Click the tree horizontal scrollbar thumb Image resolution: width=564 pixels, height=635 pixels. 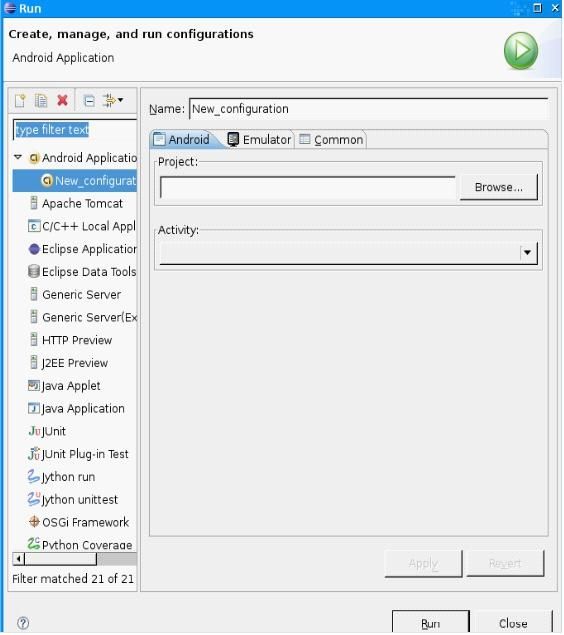coord(61,559)
